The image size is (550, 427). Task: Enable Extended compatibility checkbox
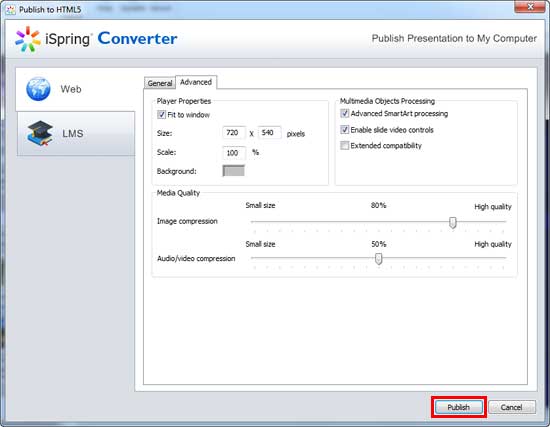[344, 145]
